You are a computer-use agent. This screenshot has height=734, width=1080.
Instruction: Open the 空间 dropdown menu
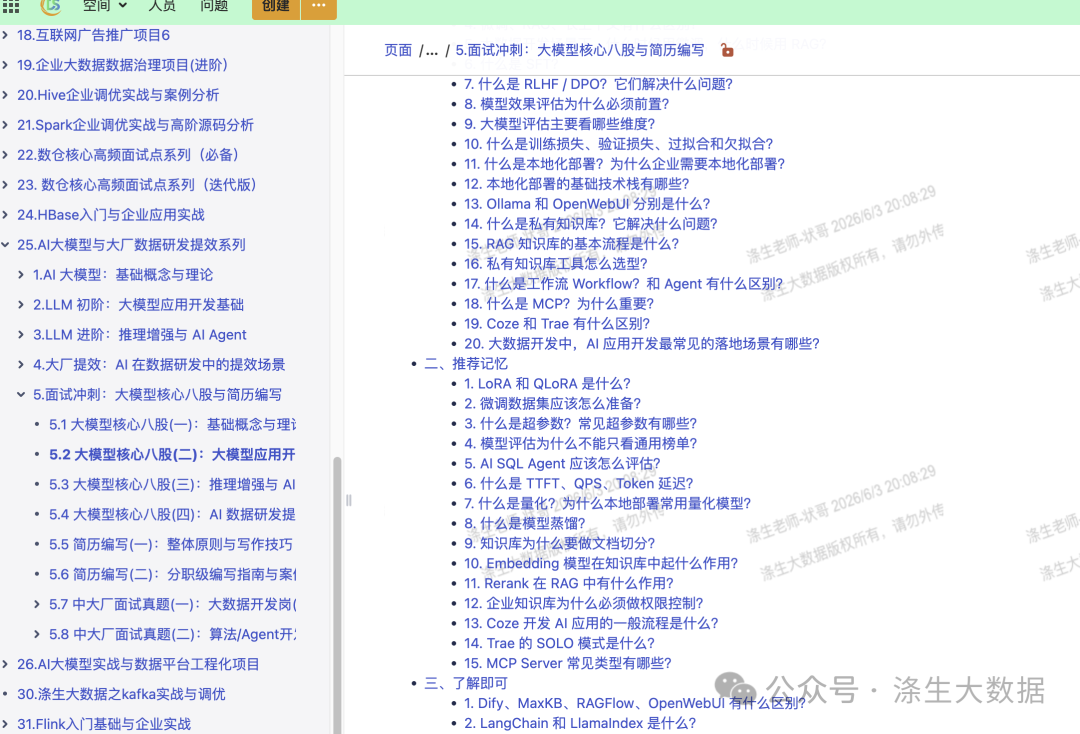point(105,6)
